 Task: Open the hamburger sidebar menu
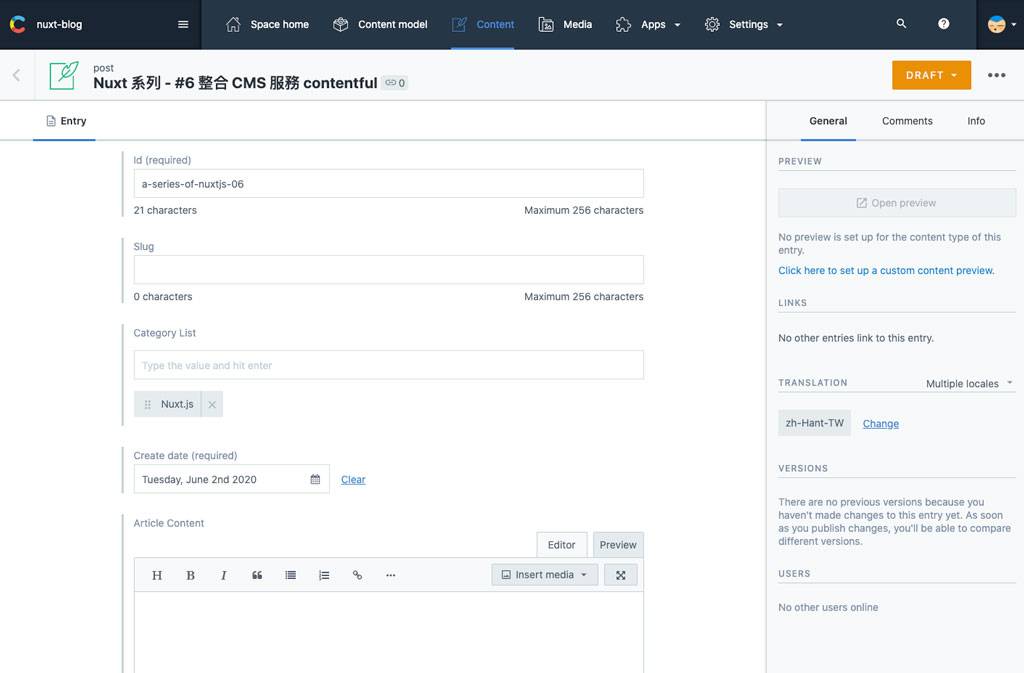click(x=183, y=24)
